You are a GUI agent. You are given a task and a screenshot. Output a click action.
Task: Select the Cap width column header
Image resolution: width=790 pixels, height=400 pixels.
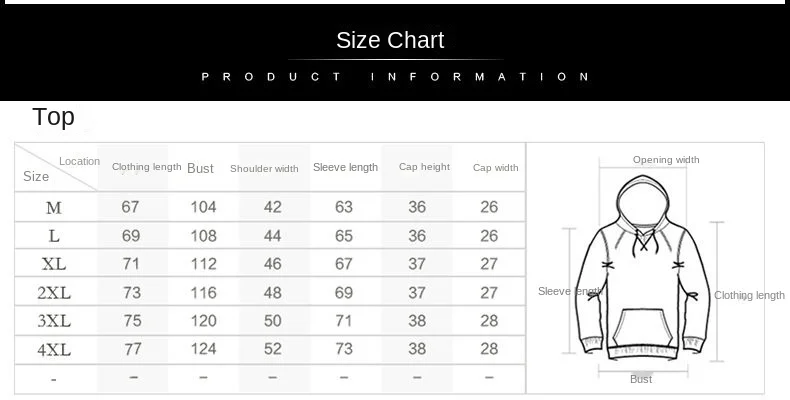click(495, 168)
